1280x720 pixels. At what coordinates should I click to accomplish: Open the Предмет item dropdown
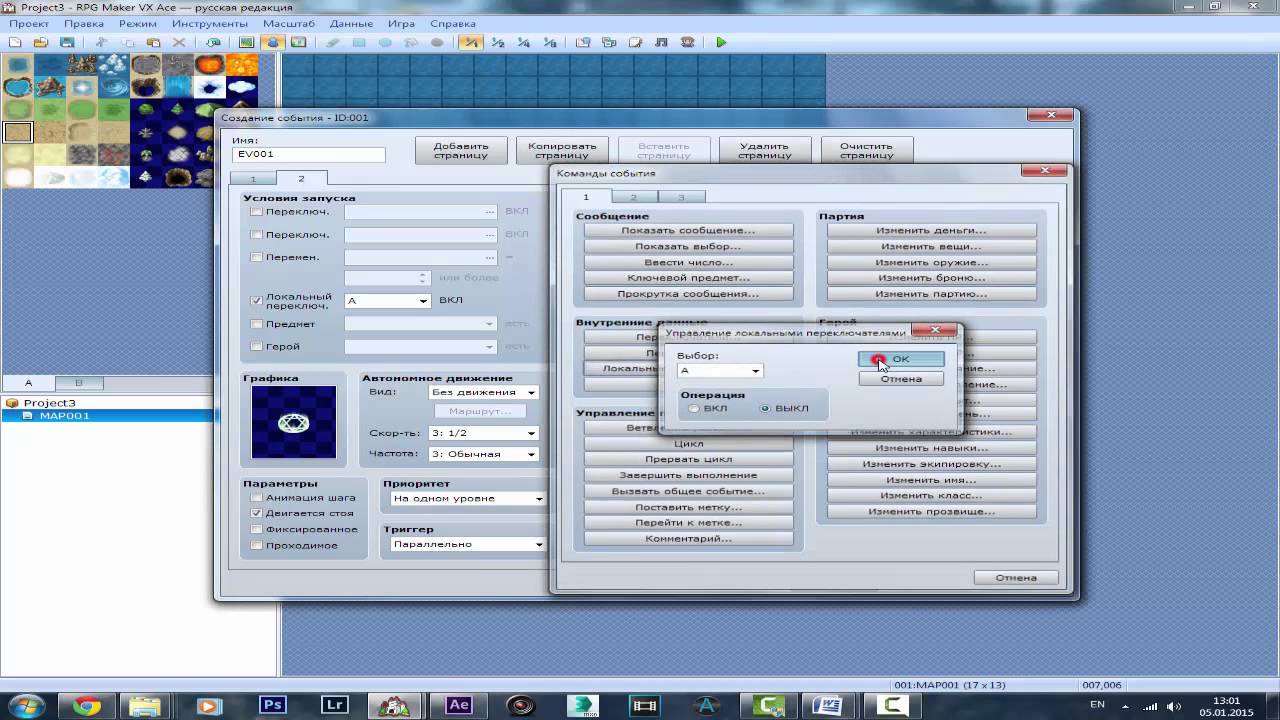click(x=420, y=324)
